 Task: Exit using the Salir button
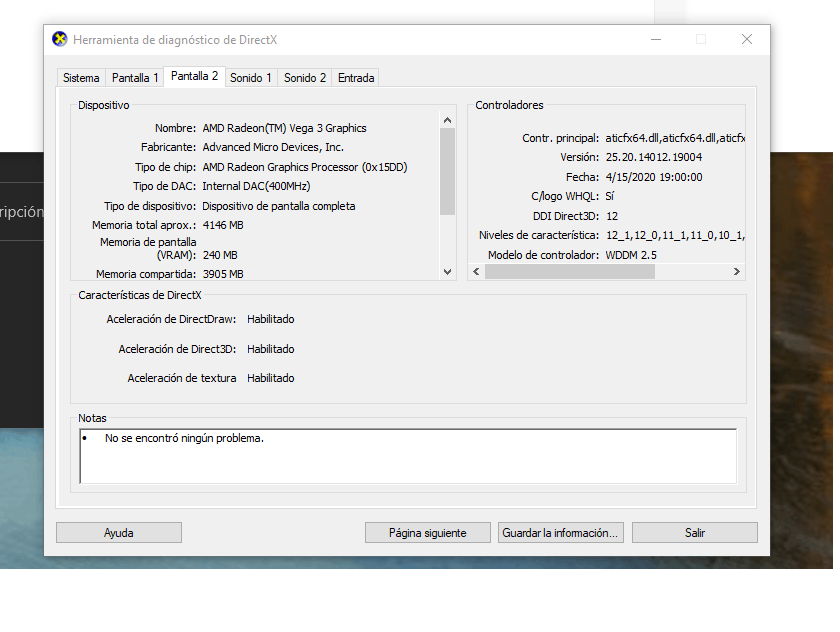click(x=695, y=533)
